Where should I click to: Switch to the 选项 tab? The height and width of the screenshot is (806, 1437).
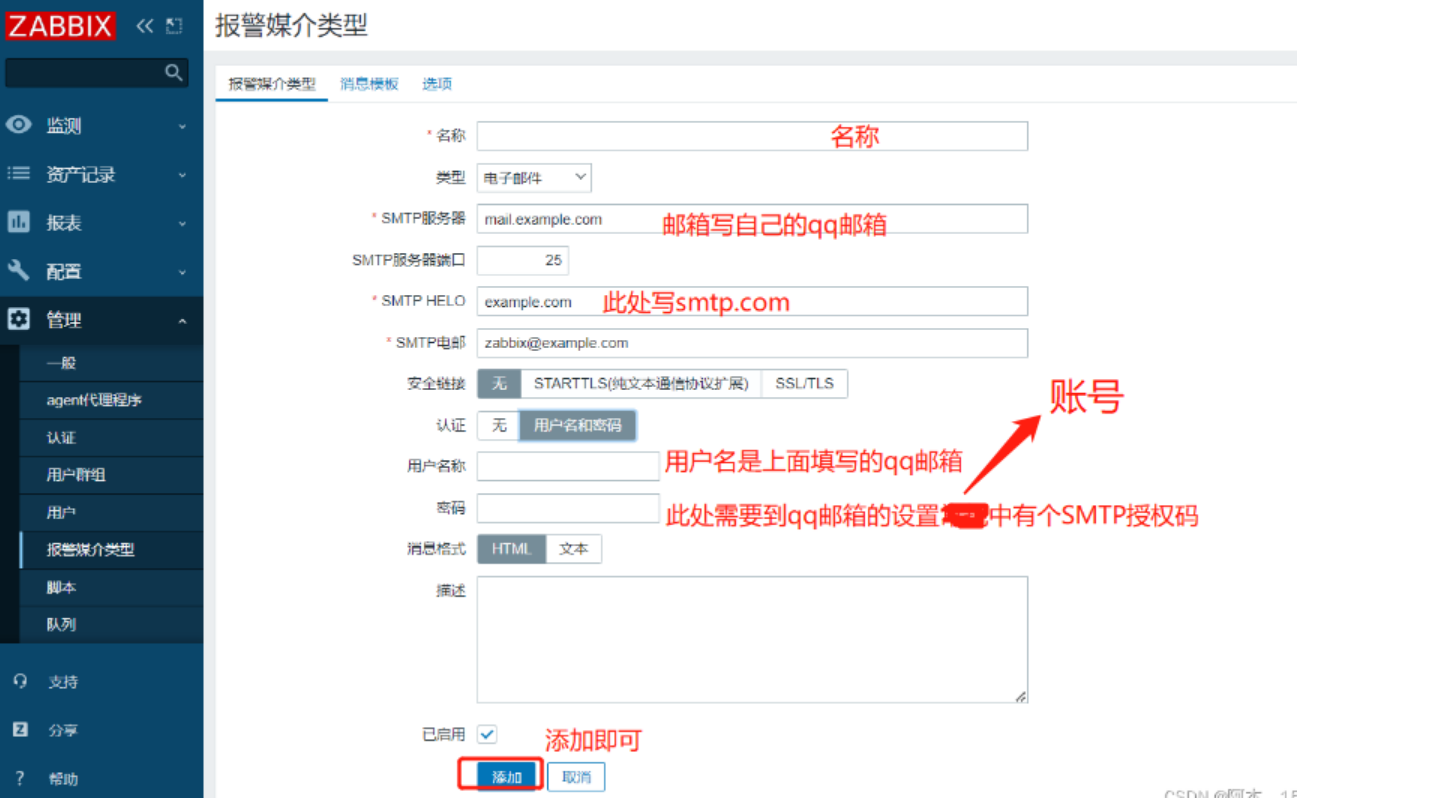coord(437,84)
